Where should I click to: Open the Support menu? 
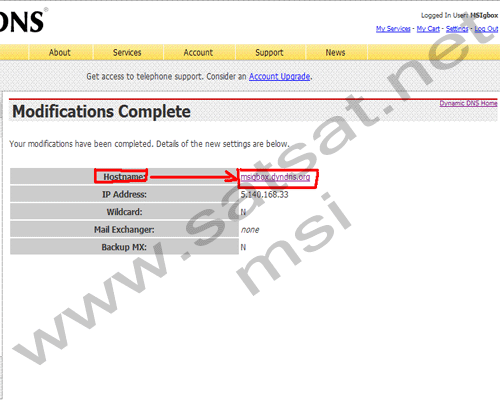[269, 53]
